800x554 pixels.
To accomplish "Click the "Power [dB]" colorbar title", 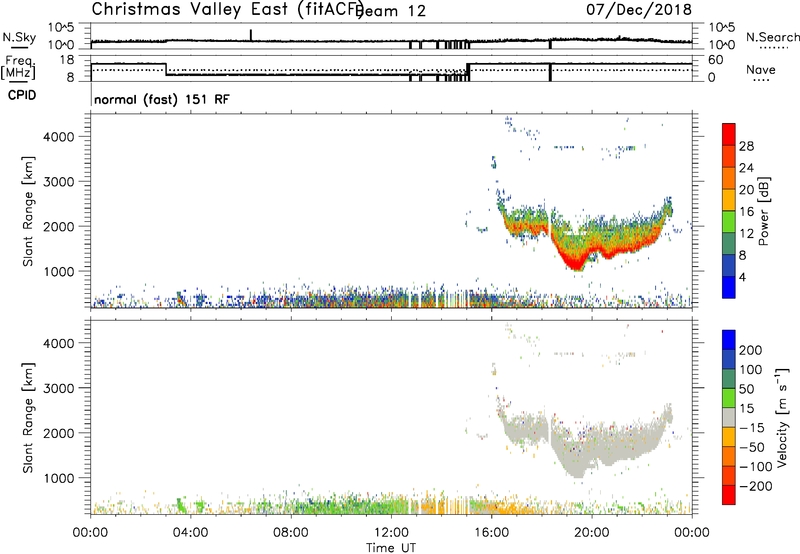I will (x=764, y=211).
